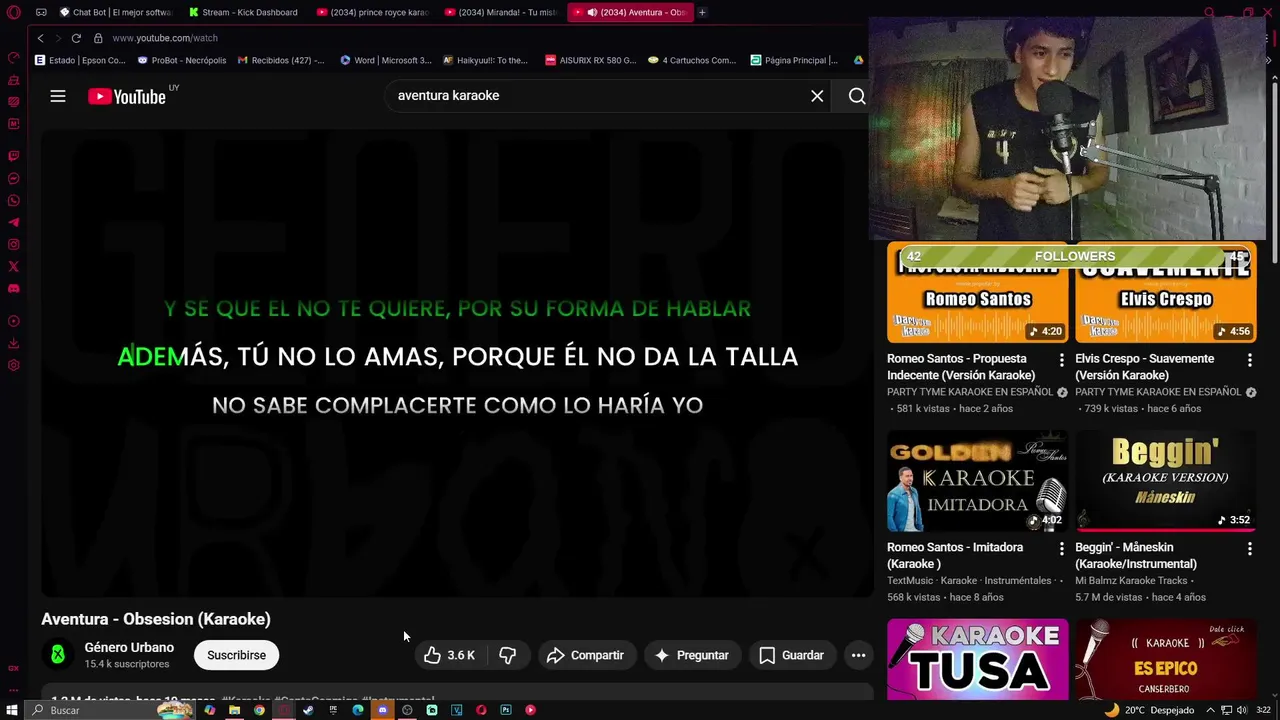Screen dimensions: 1280x720
Task: Open Twitch in Opera sidebar
Action: tap(13, 156)
